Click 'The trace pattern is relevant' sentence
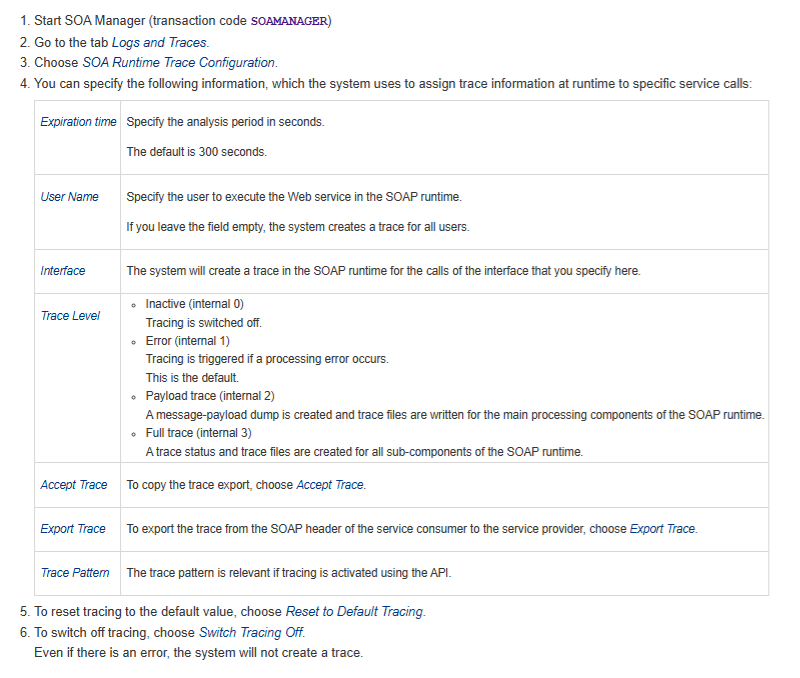The width and height of the screenshot is (800, 678). 289,573
